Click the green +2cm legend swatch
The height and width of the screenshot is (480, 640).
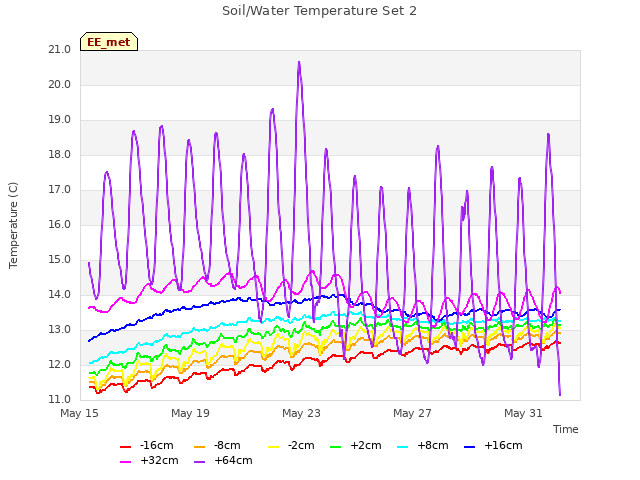tap(336, 447)
